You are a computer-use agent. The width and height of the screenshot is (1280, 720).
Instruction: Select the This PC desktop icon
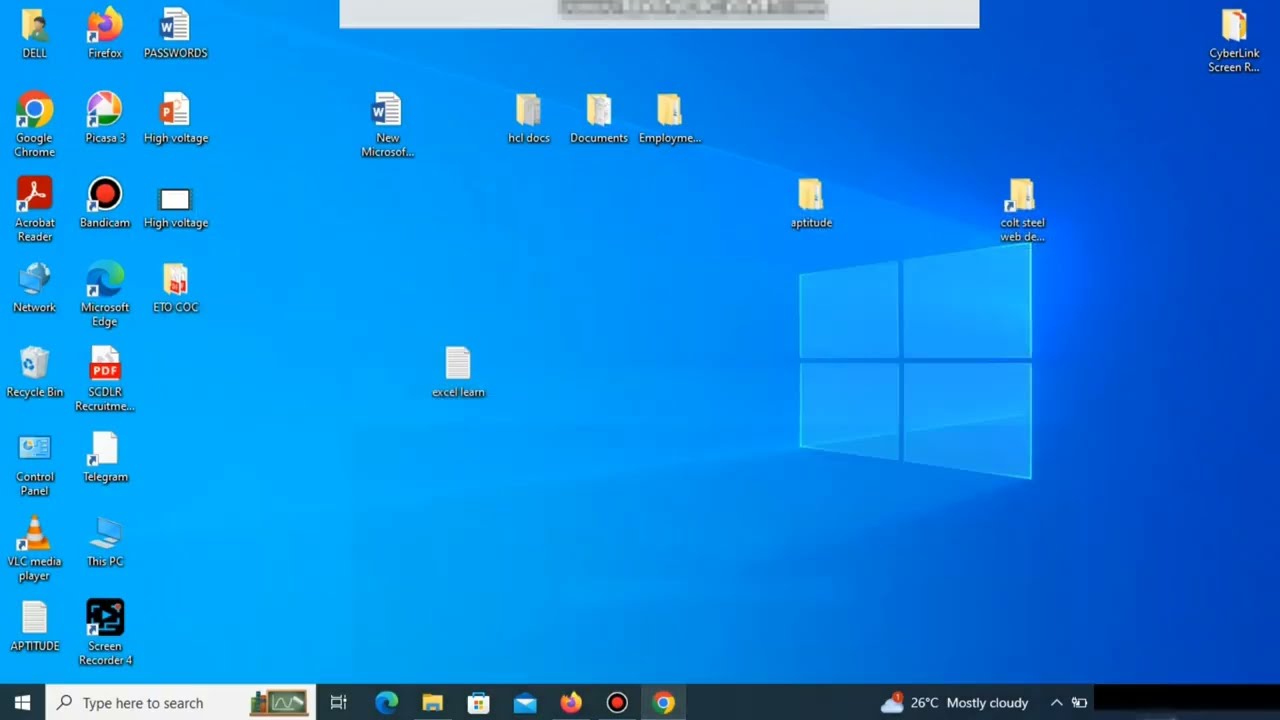[105, 542]
